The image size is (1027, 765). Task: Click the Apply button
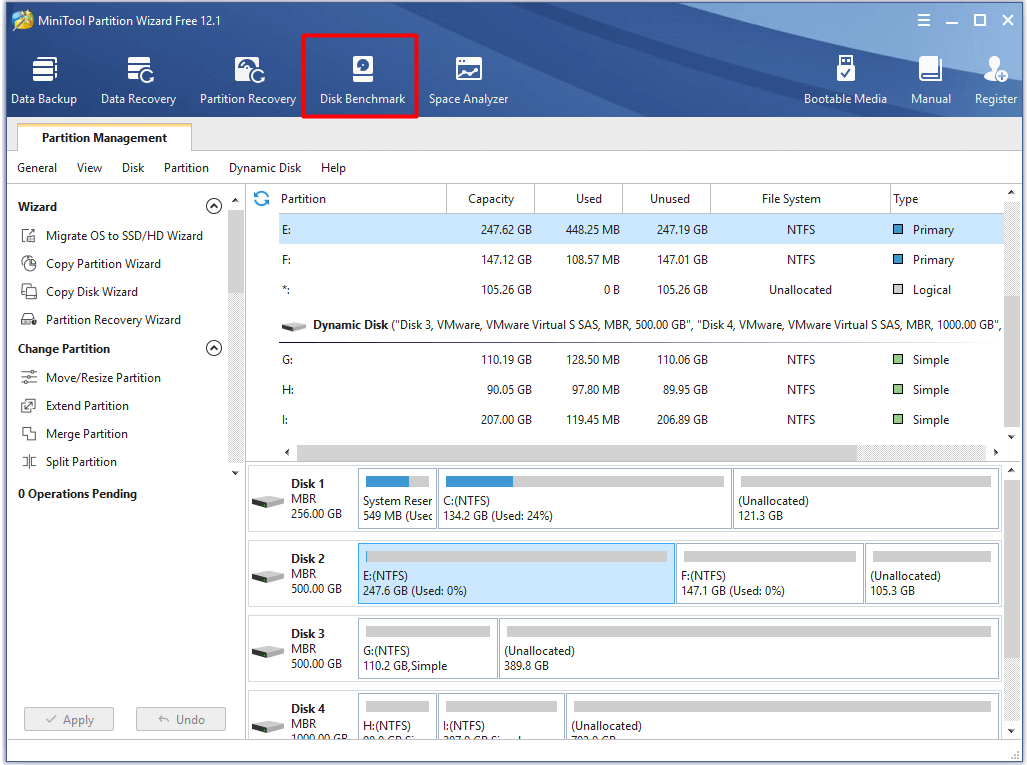click(69, 719)
